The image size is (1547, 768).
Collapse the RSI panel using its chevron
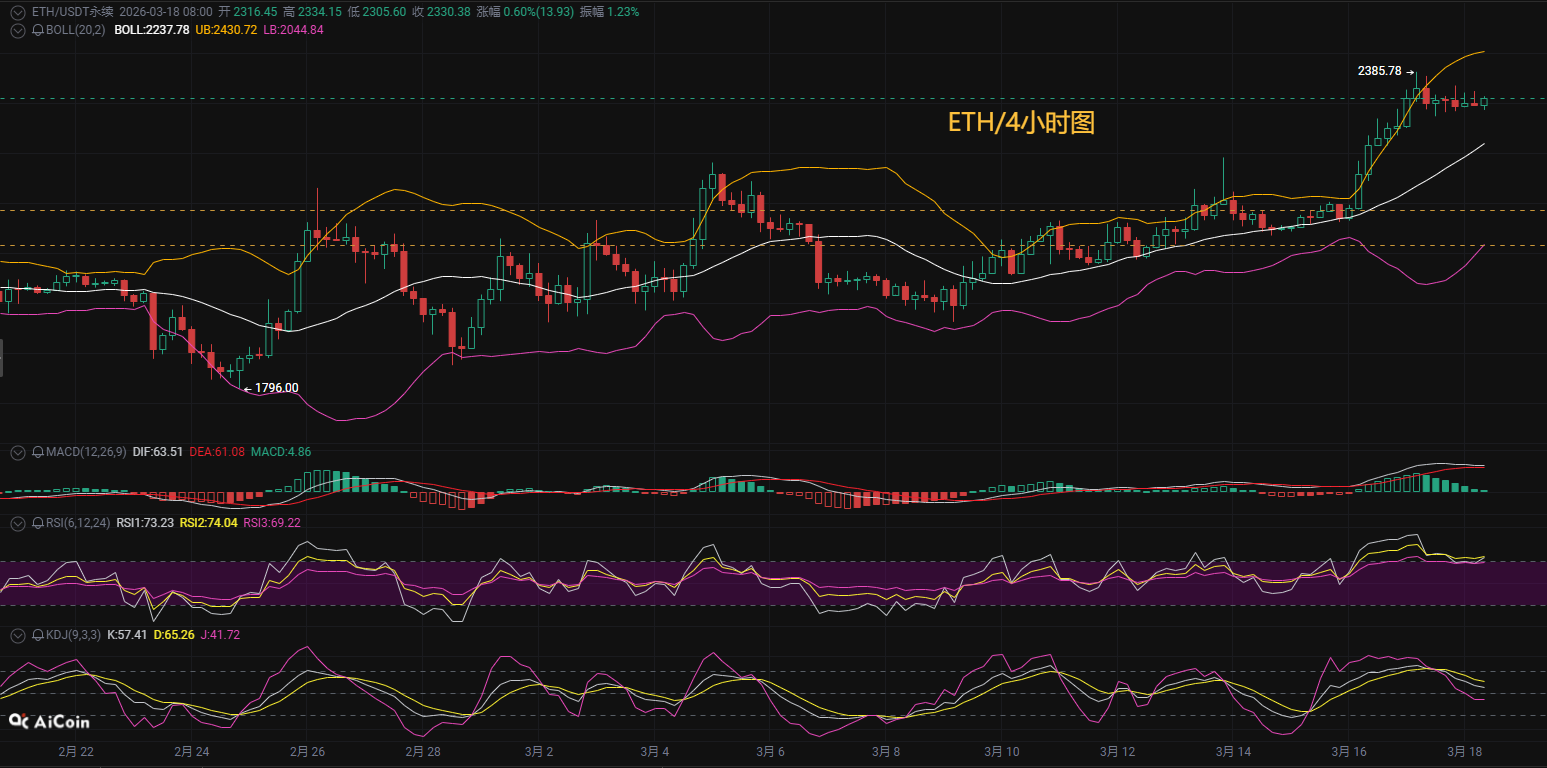click(x=18, y=523)
